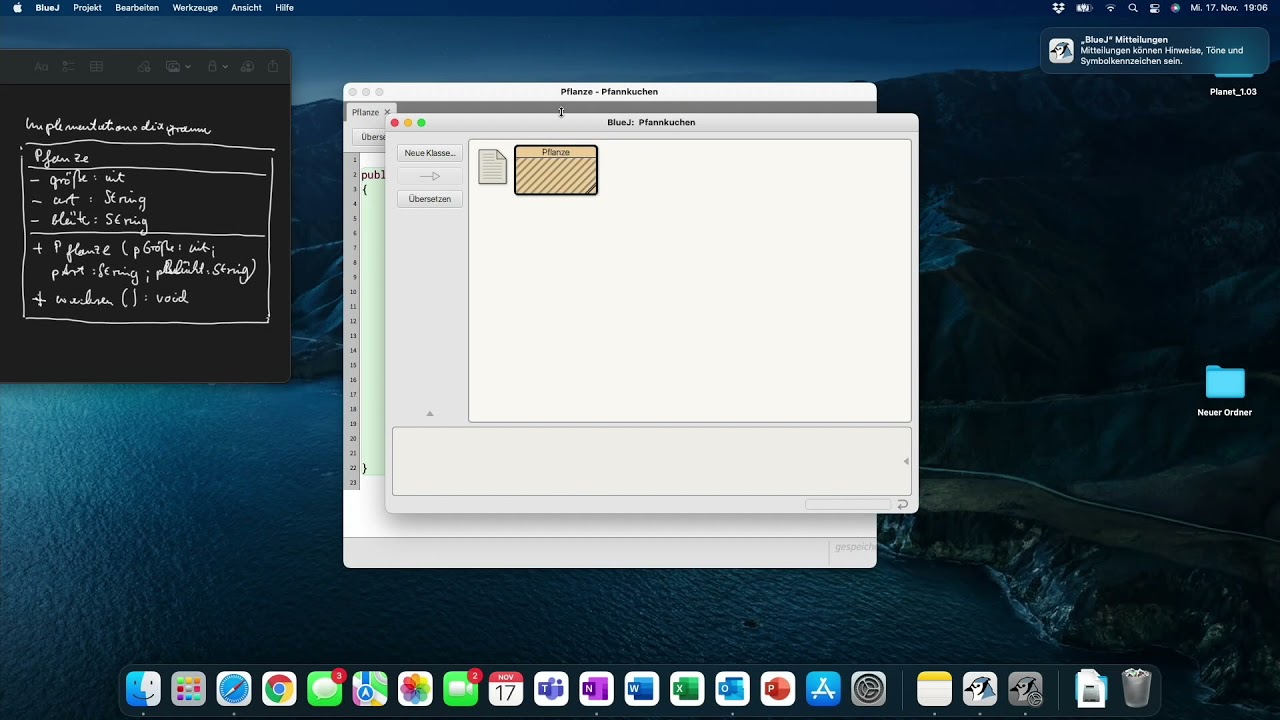Screen dimensions: 1280x720
Task: Insert a table in Notes
Action: pos(96,67)
